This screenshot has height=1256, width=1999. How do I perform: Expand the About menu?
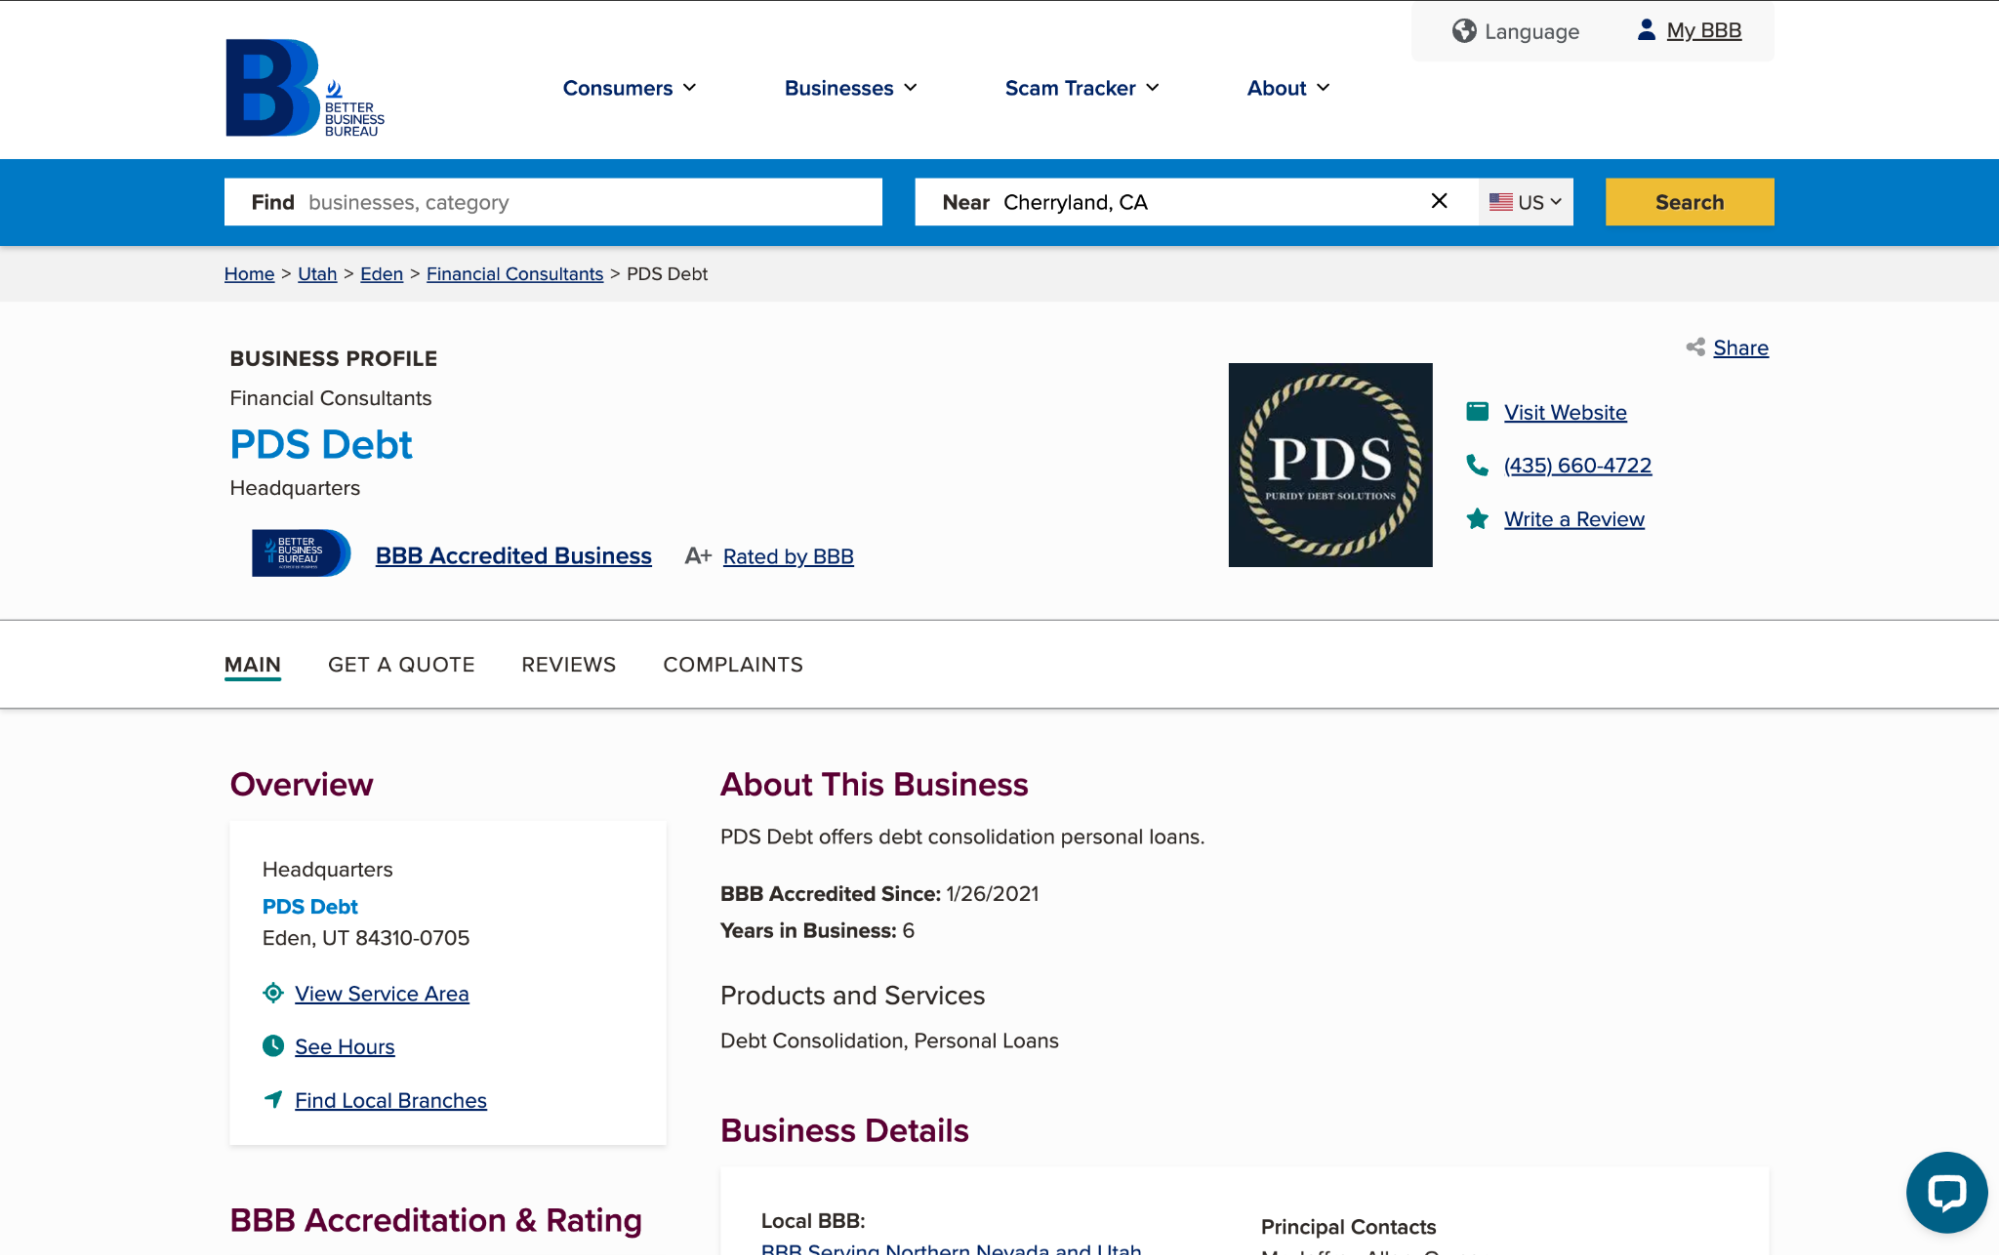point(1288,88)
